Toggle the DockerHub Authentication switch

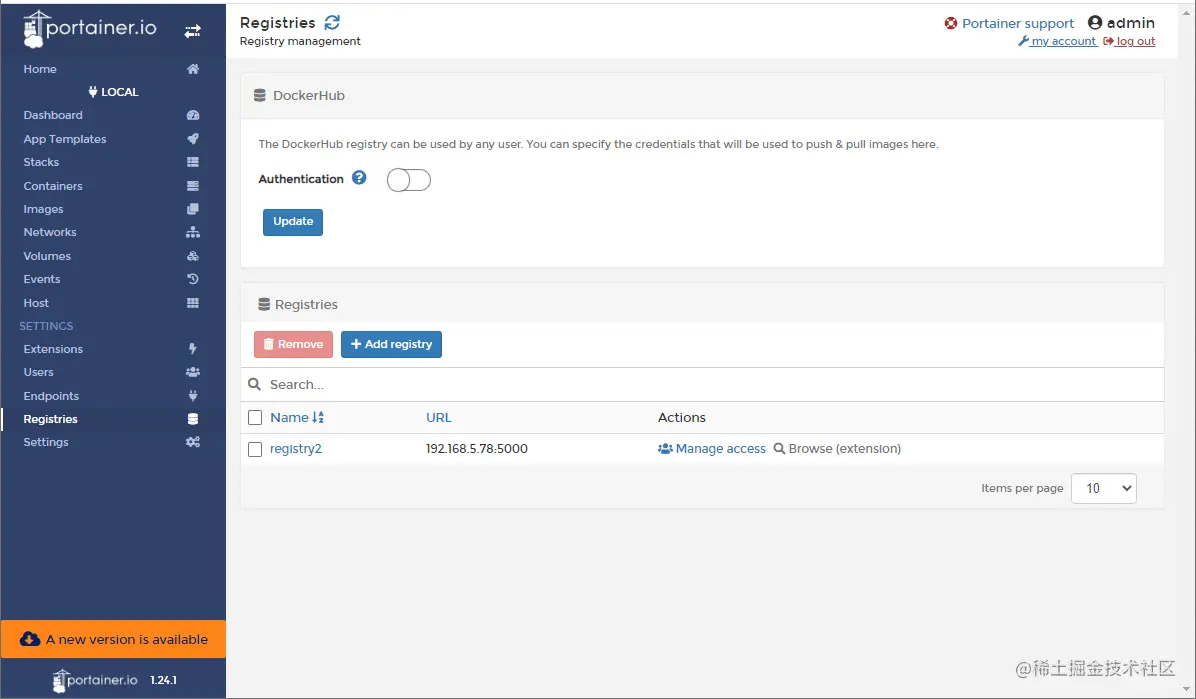(409, 180)
